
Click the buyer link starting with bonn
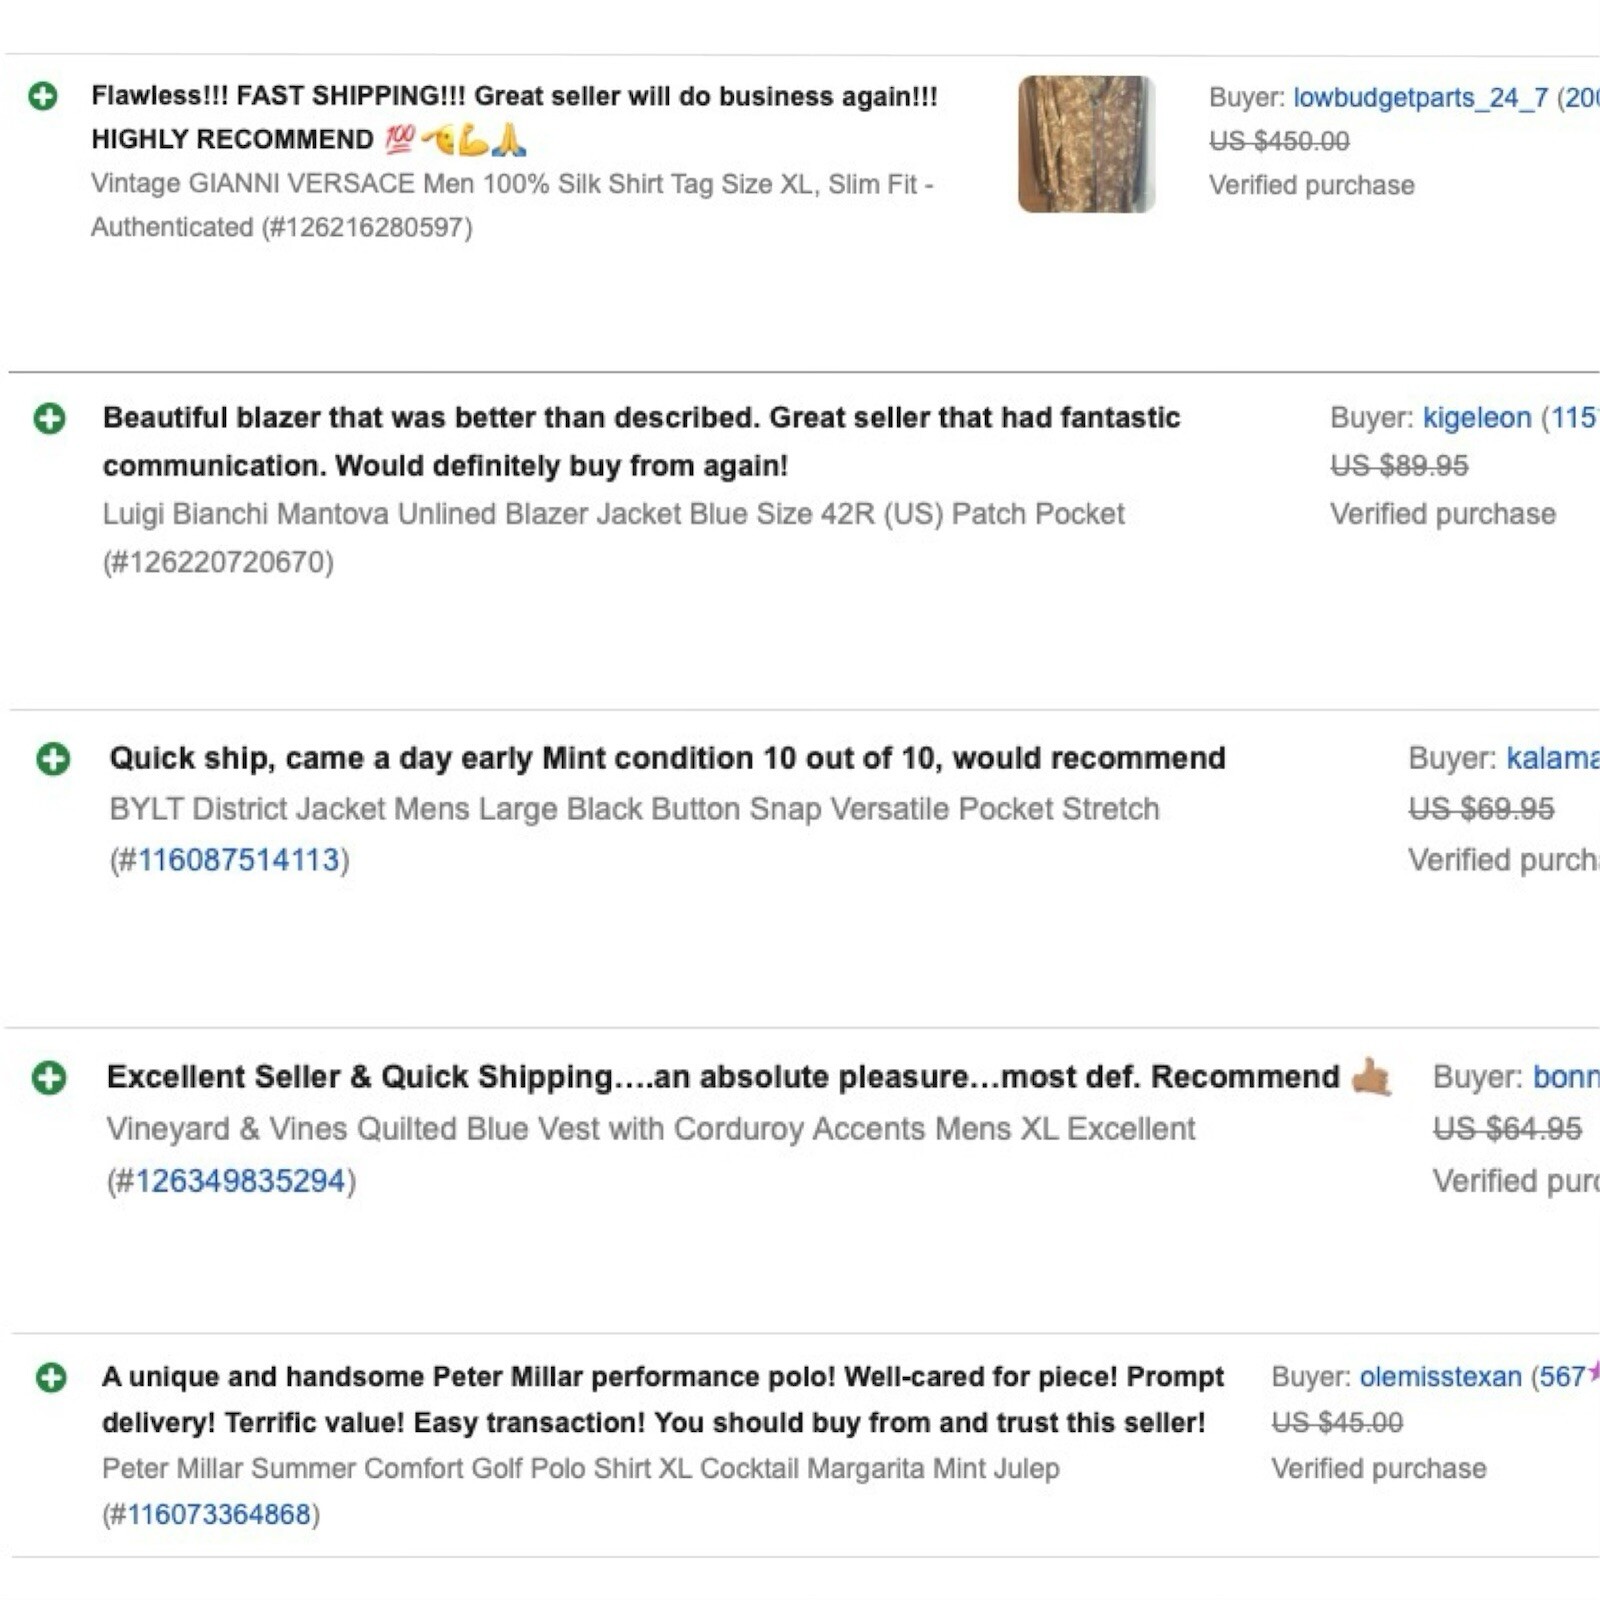1565,1077
